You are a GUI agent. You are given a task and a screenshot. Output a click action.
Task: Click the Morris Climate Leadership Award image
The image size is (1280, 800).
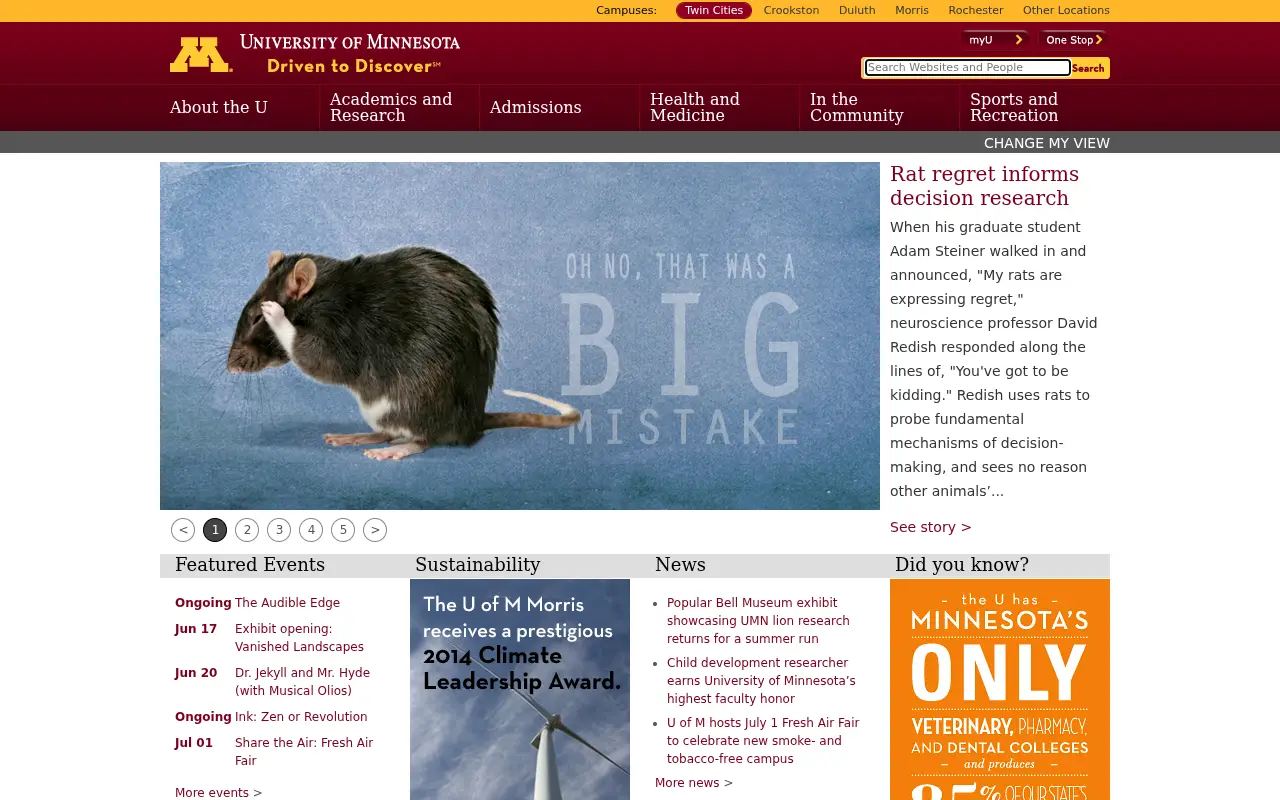(520, 689)
